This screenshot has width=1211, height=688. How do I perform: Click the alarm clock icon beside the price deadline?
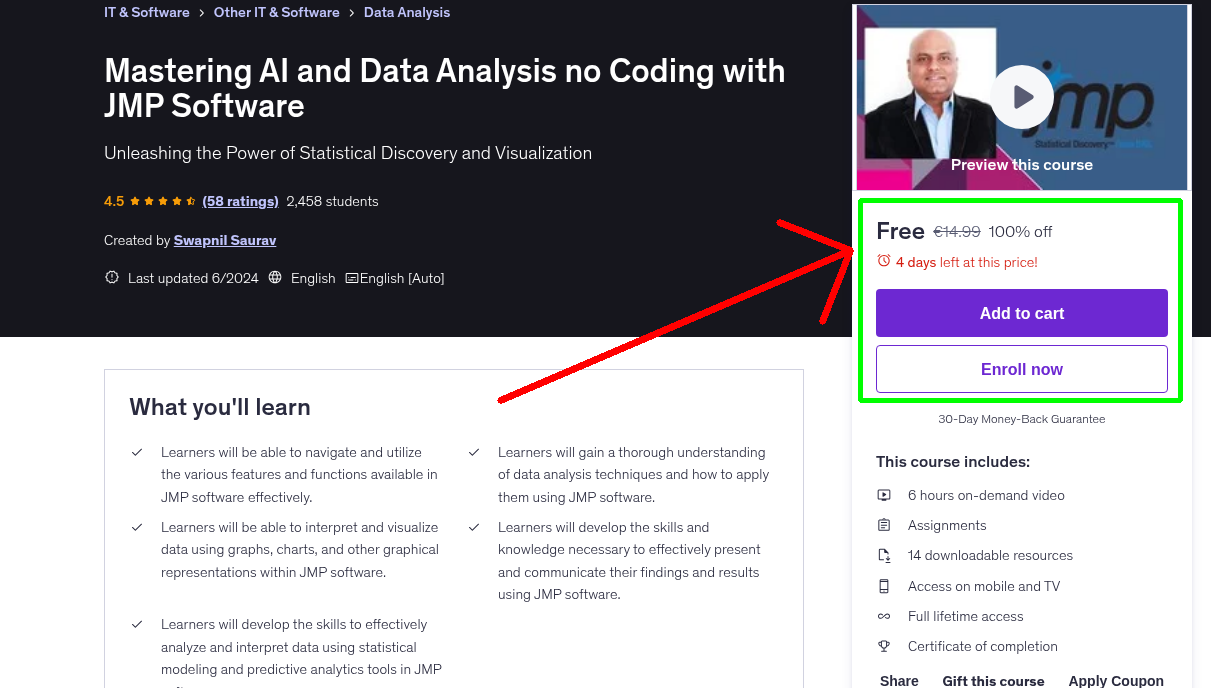(883, 259)
